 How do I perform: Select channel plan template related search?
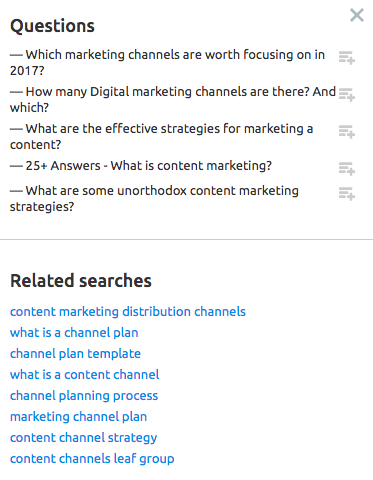(x=75, y=354)
